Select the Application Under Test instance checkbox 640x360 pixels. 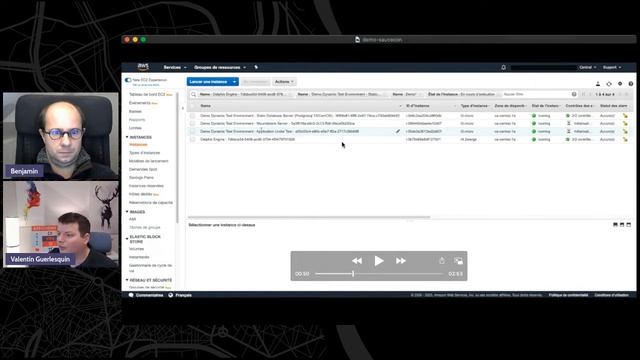tap(193, 131)
